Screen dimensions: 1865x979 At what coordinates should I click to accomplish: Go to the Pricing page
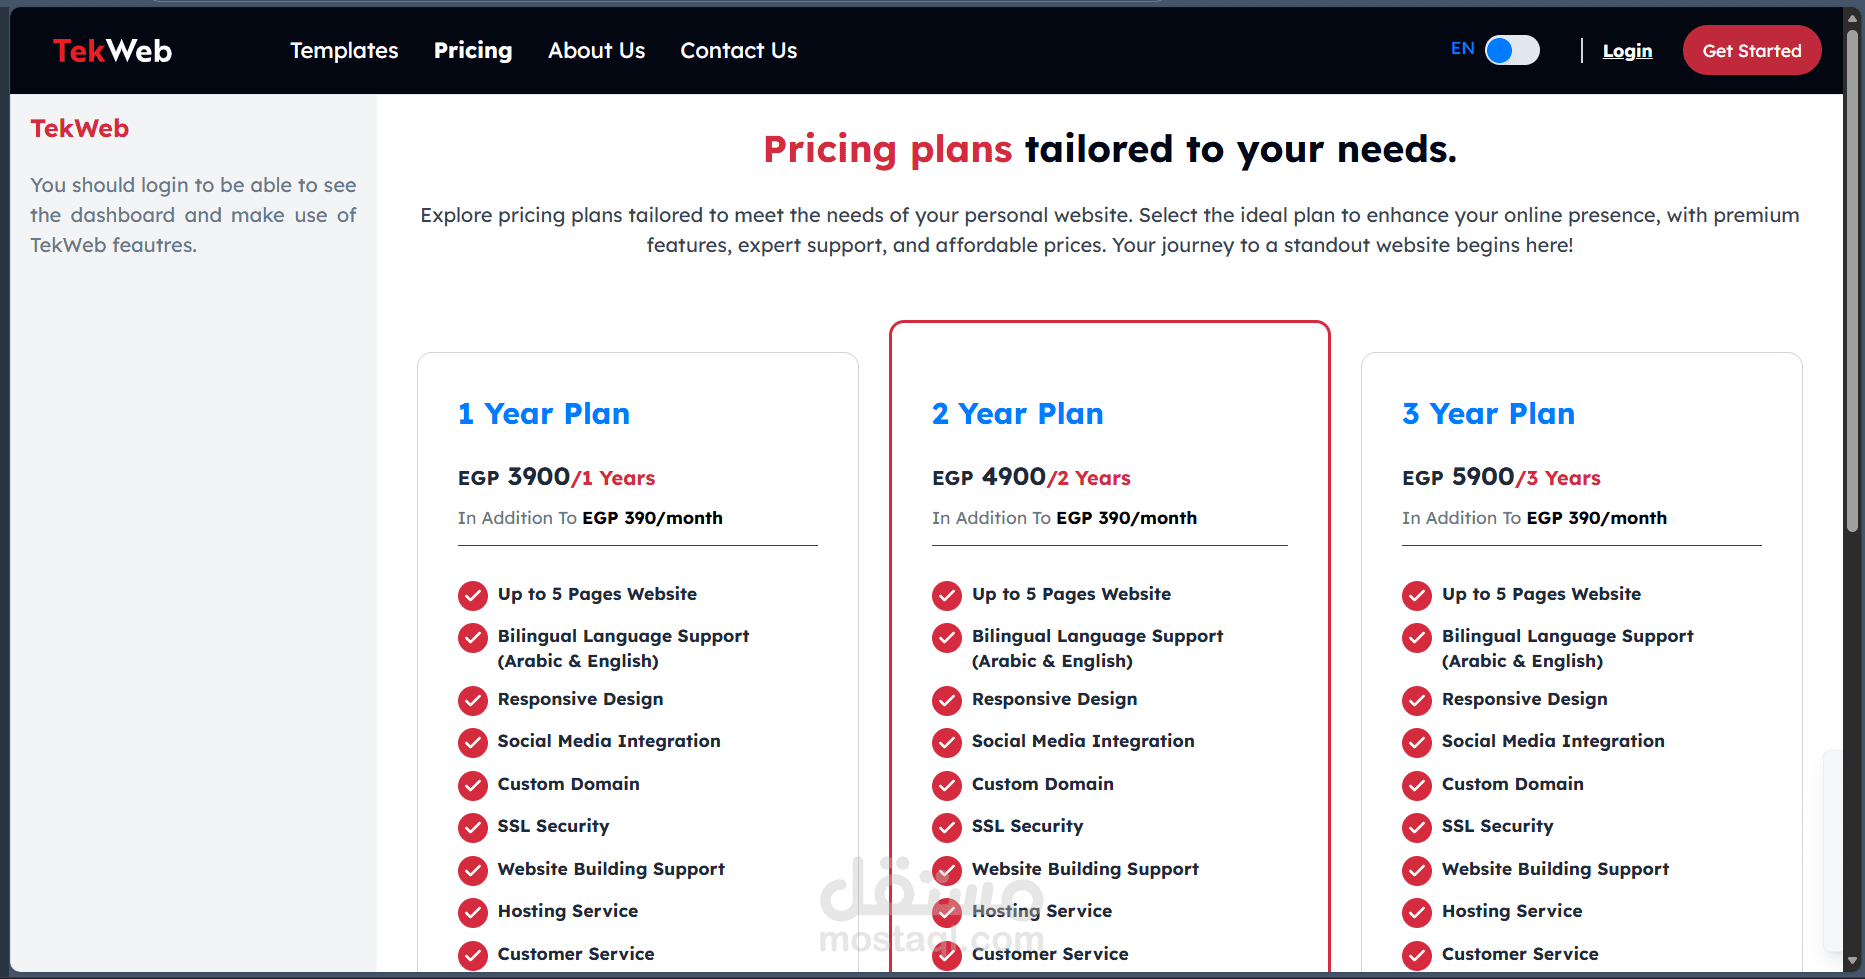473,51
